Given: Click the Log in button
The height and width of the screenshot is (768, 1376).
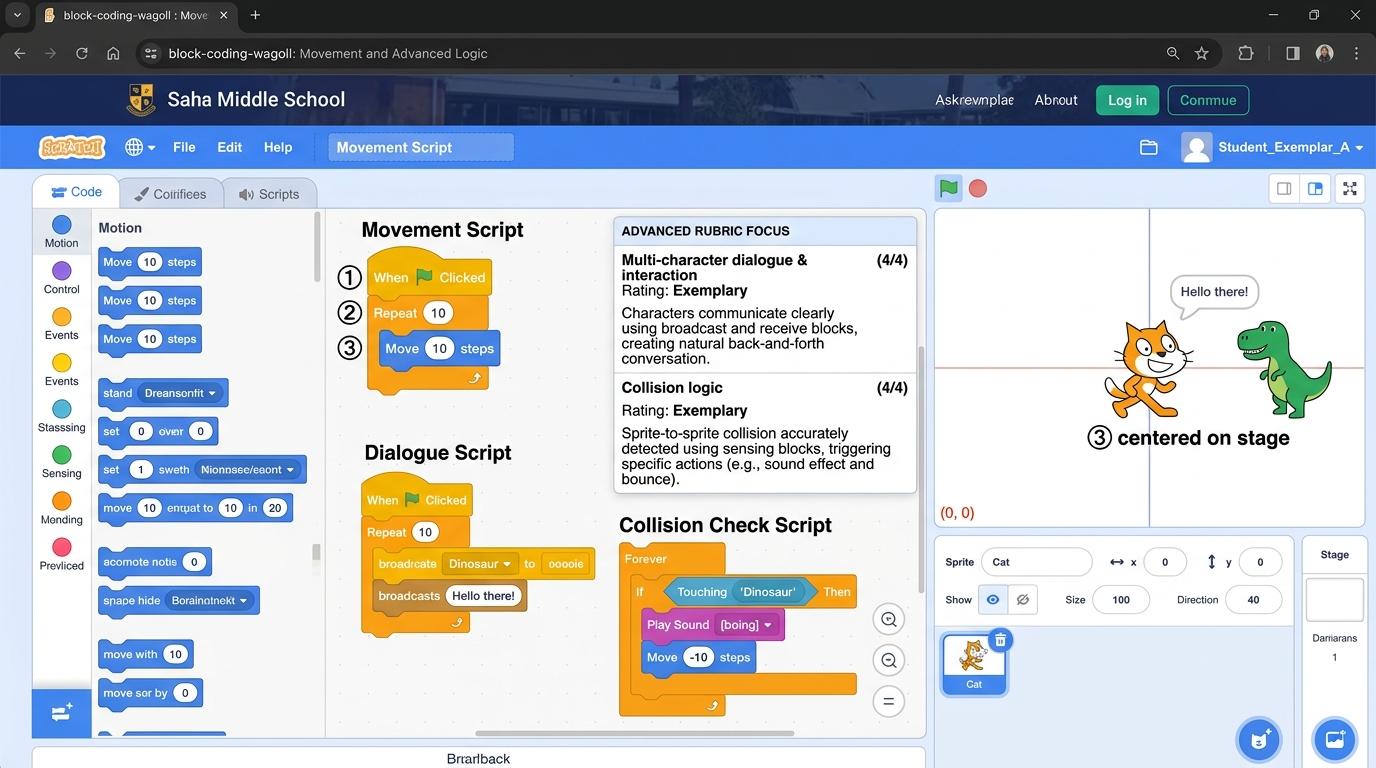Looking at the screenshot, I should pos(1127,100).
